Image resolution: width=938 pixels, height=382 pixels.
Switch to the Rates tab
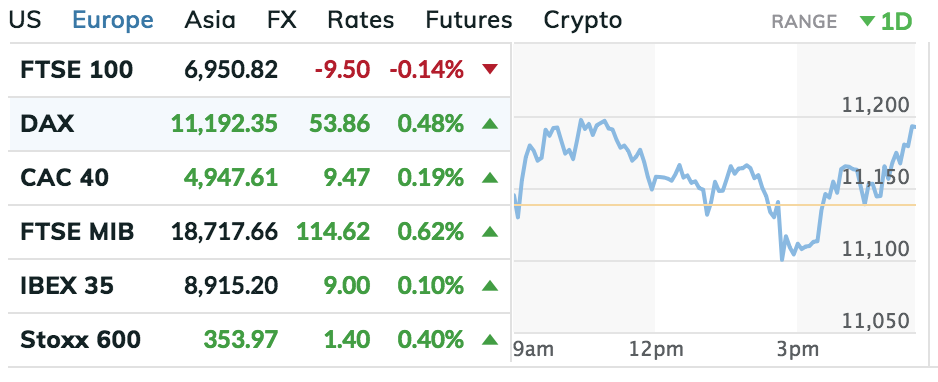[x=361, y=20]
